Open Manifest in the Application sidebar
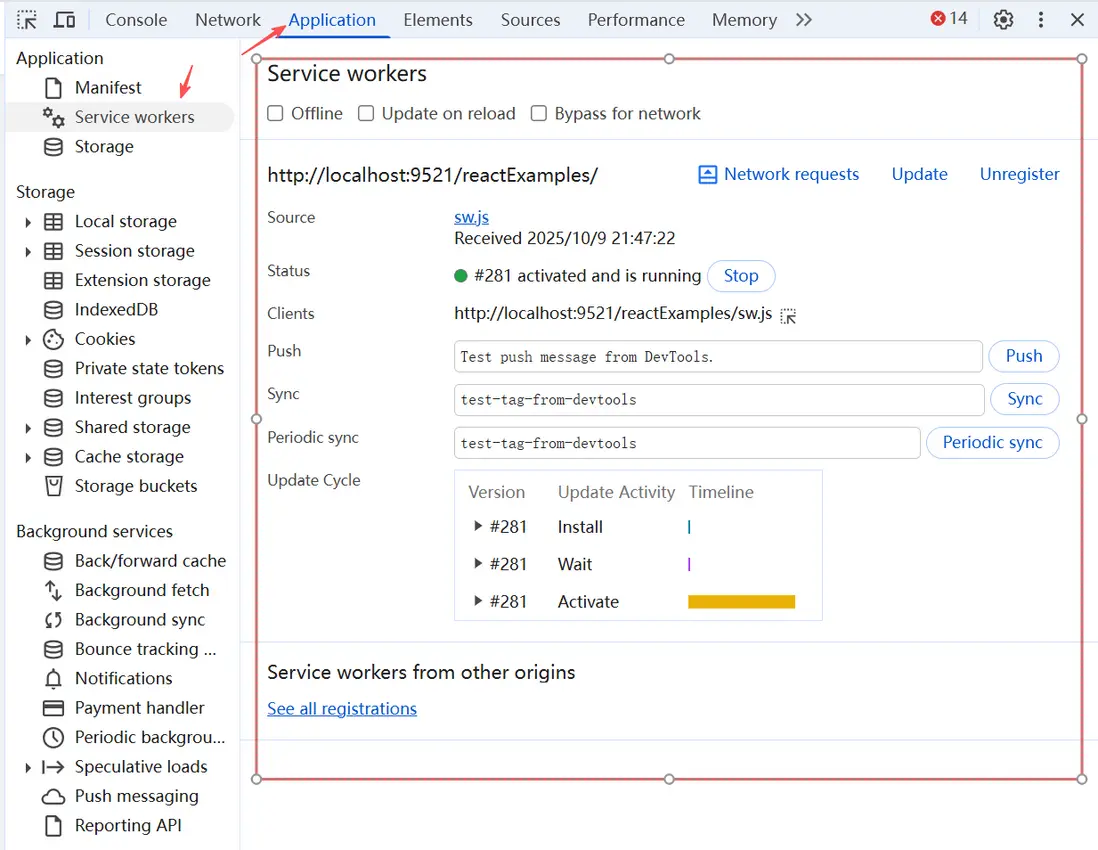Screen dimensions: 1098x850 (107, 88)
